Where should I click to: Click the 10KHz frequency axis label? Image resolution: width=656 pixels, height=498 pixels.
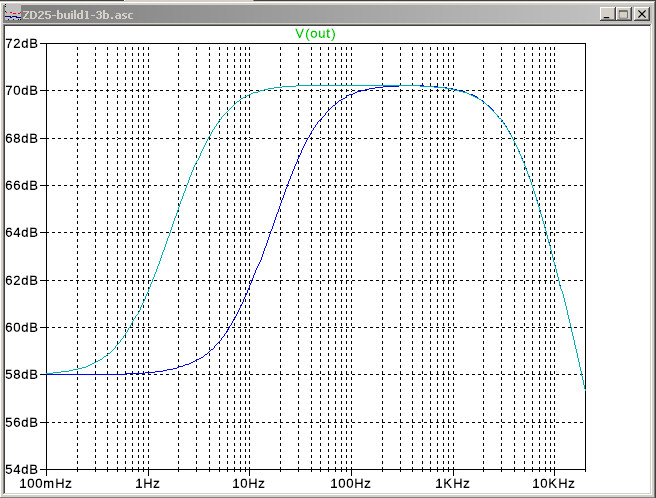(x=554, y=484)
